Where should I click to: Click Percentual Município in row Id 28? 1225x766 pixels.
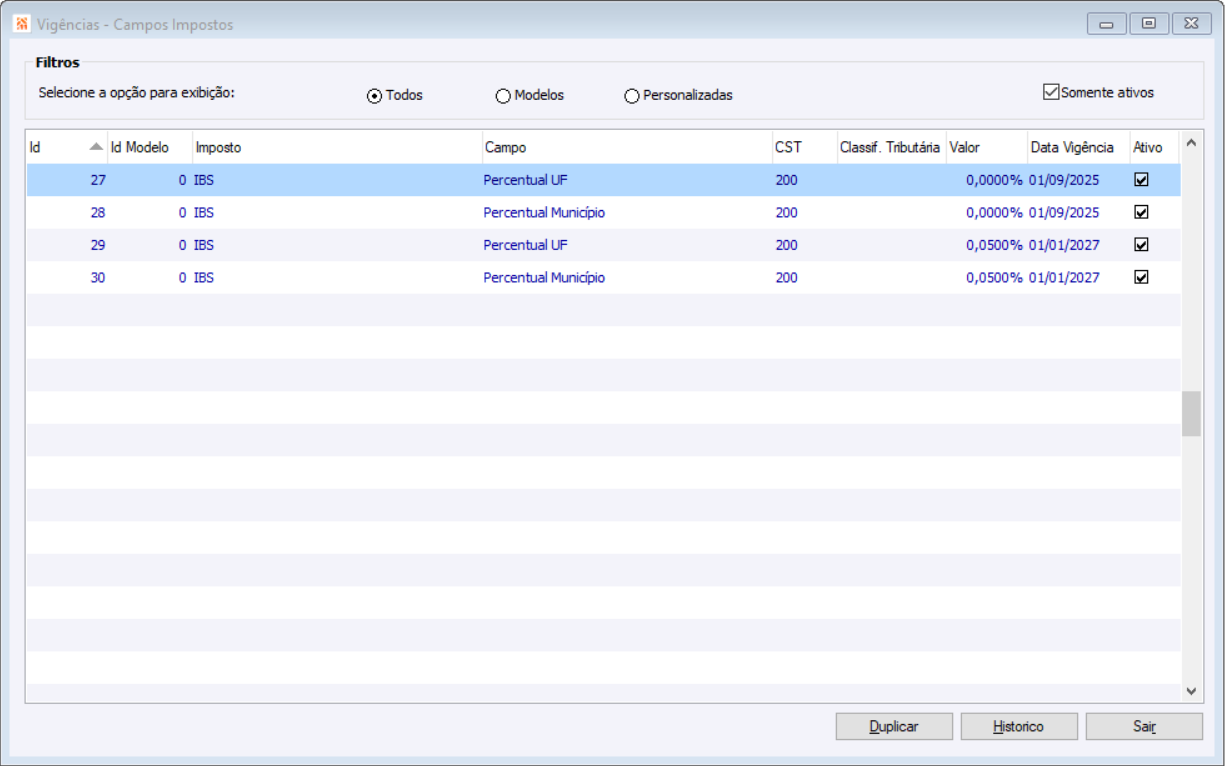coord(544,212)
